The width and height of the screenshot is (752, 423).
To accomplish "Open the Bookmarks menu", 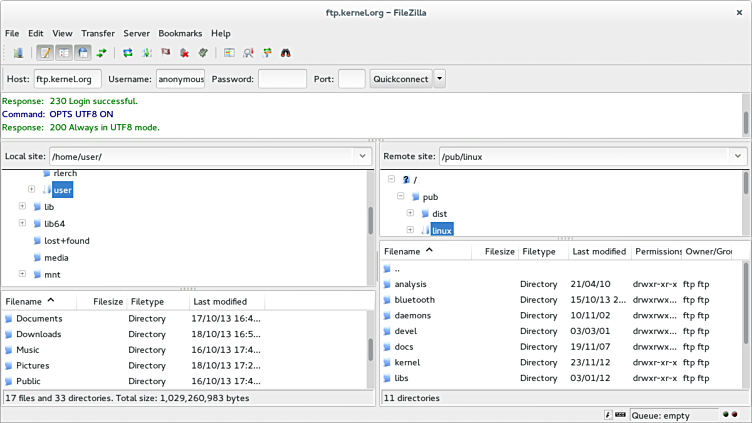I will [x=179, y=33].
